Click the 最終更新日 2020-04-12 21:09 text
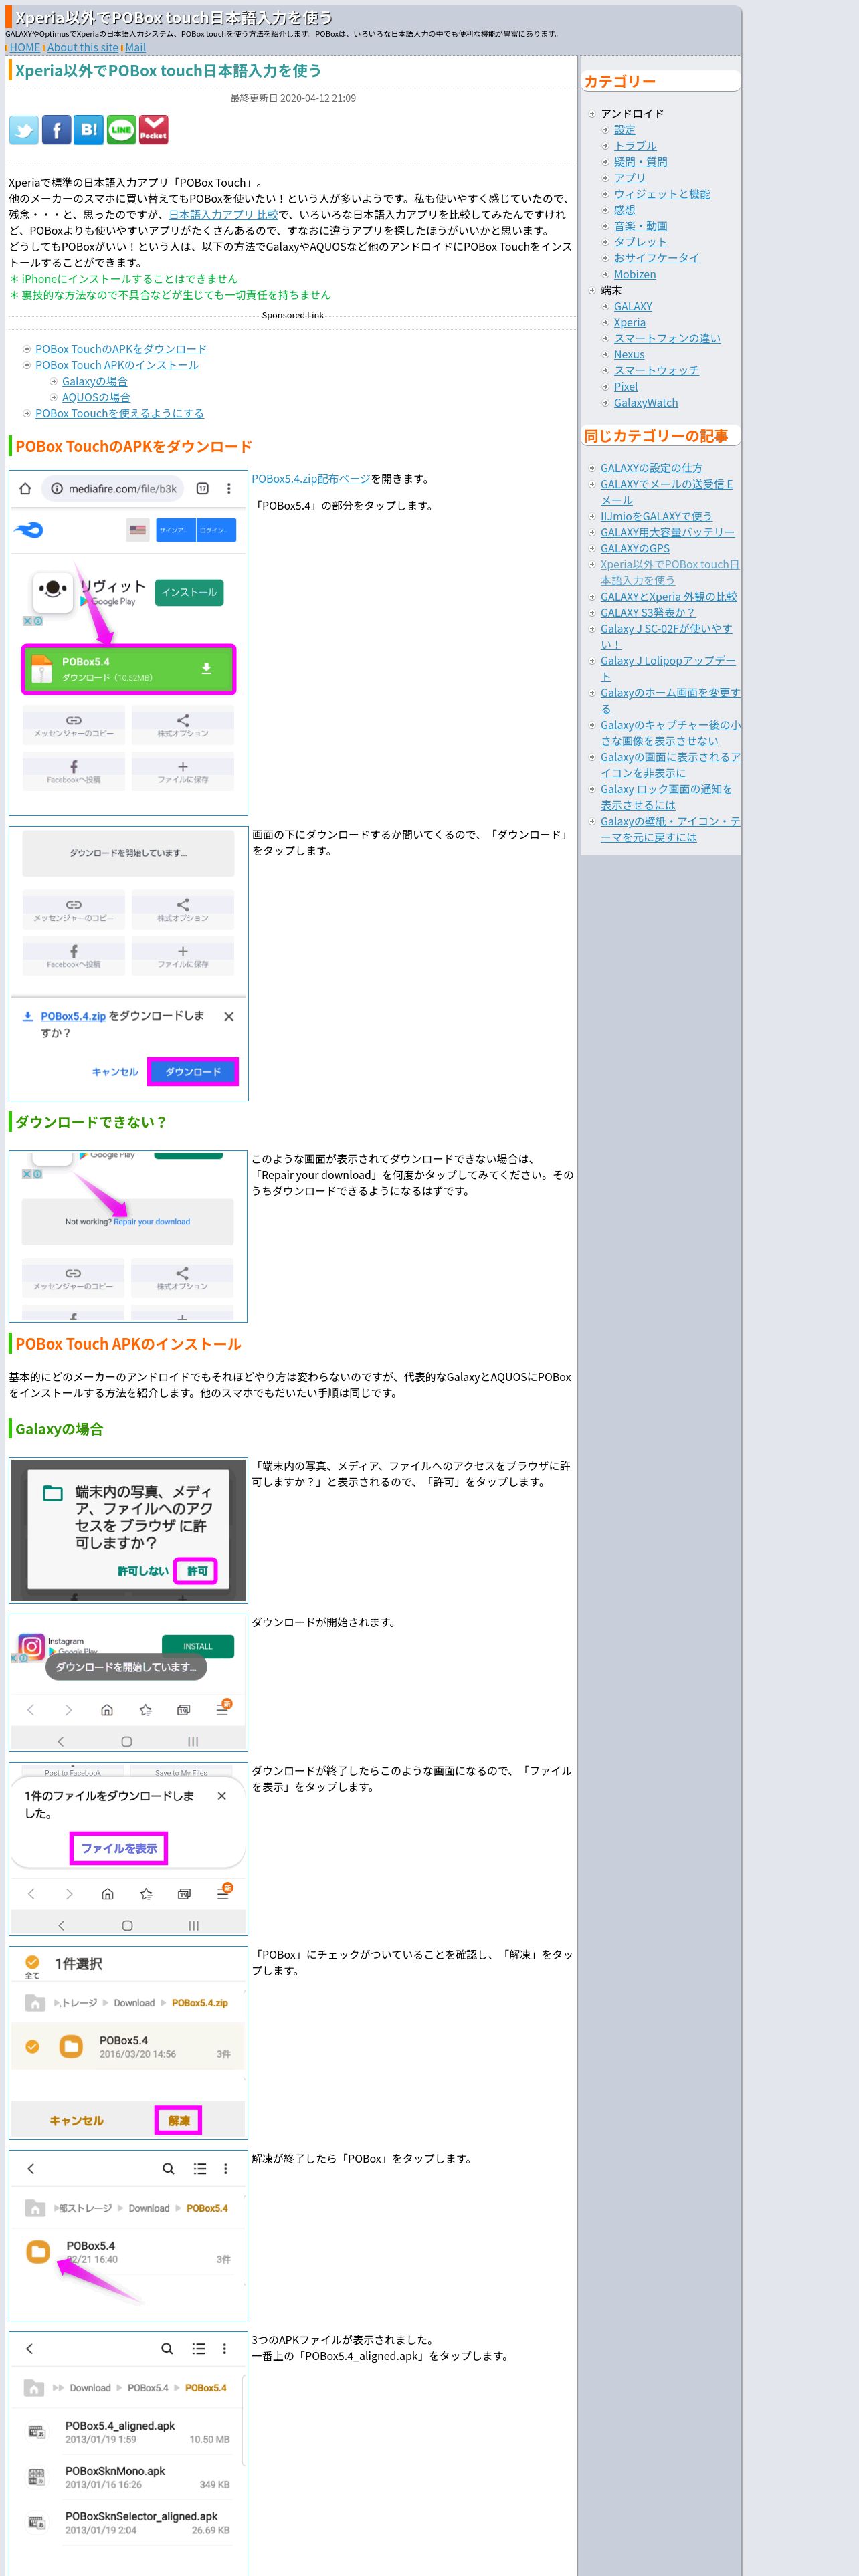Screen dimensions: 859x2576 [x=293, y=98]
